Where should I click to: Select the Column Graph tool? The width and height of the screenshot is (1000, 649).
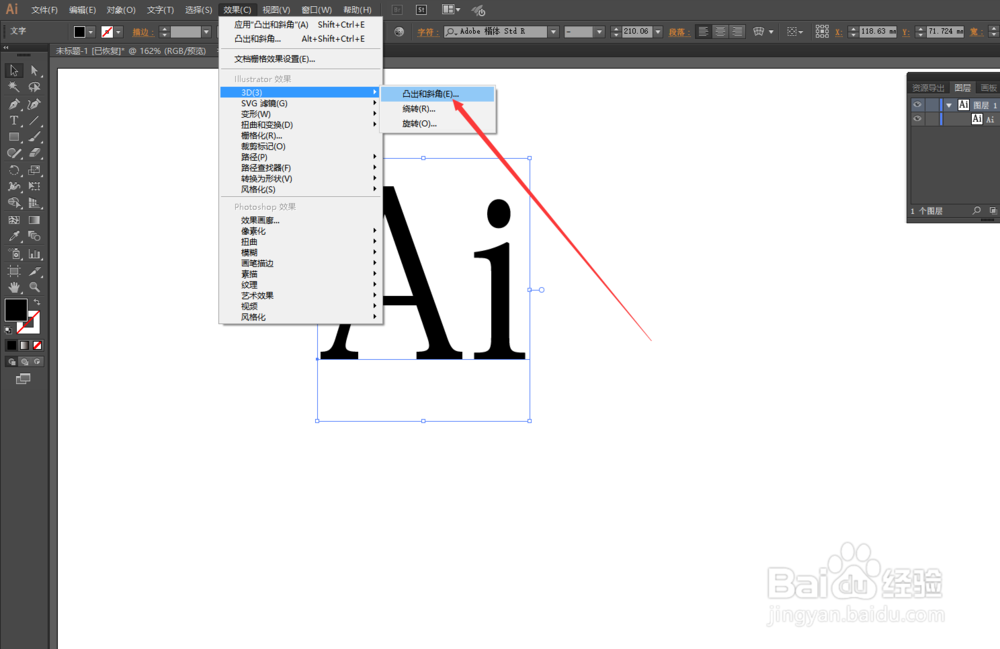(34, 254)
